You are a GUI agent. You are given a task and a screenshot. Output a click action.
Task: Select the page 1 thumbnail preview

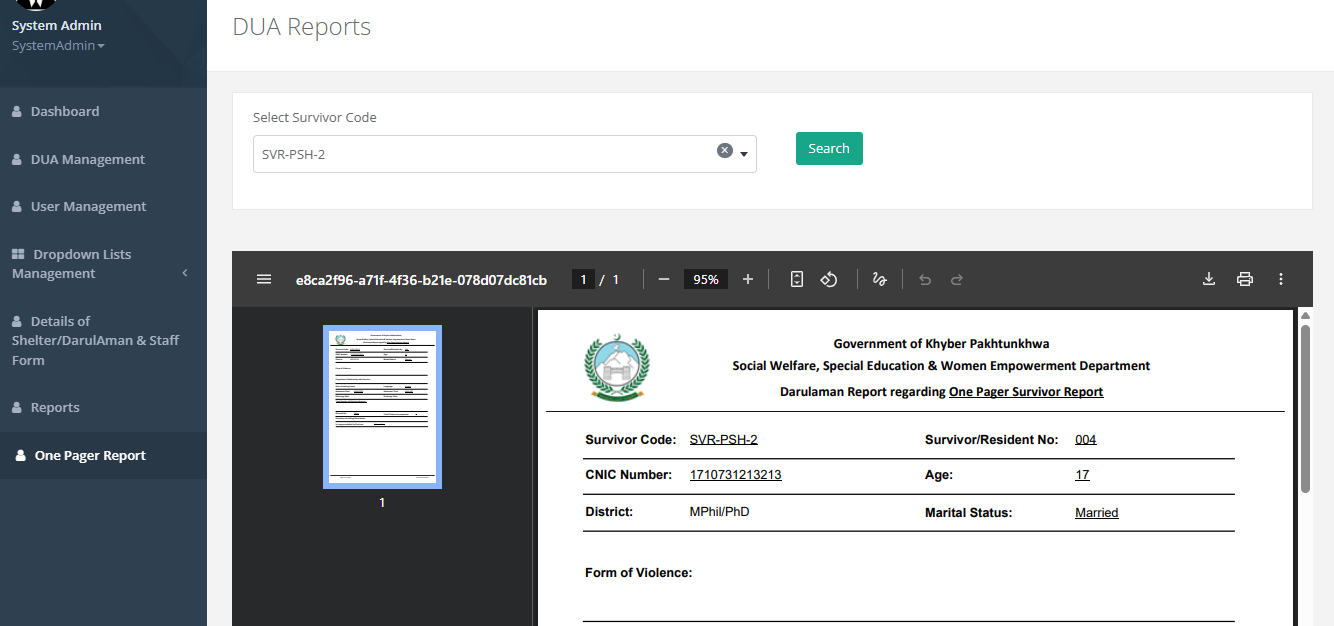[x=382, y=407]
